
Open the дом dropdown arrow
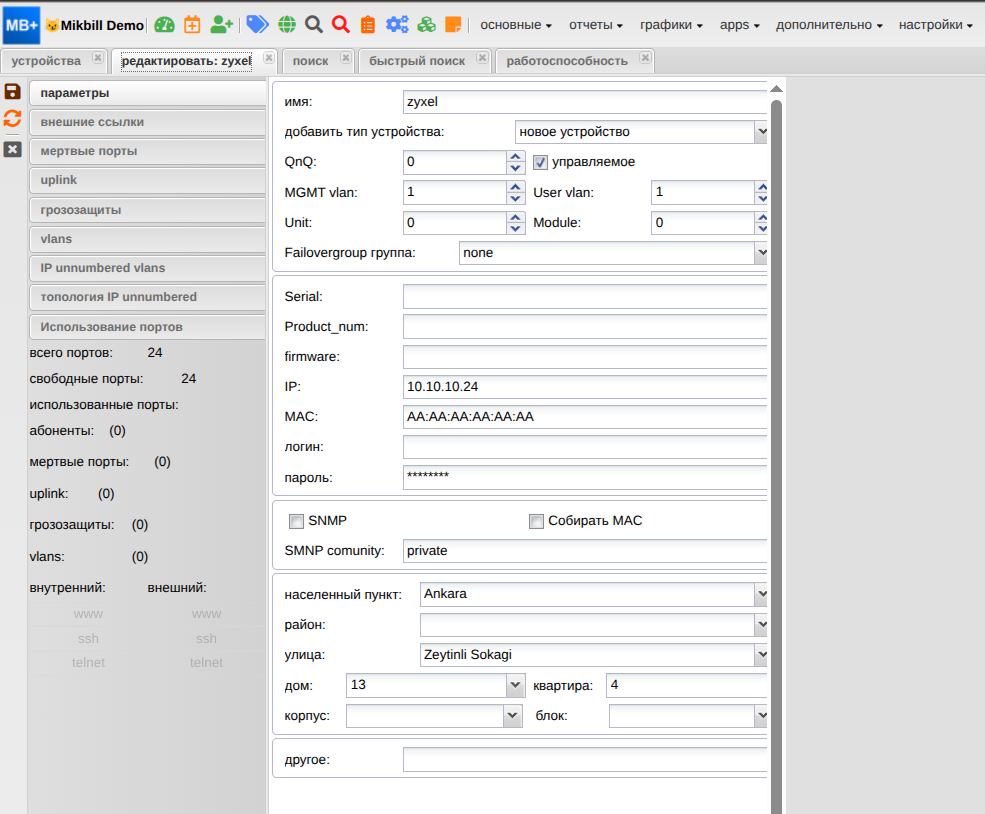coord(514,685)
